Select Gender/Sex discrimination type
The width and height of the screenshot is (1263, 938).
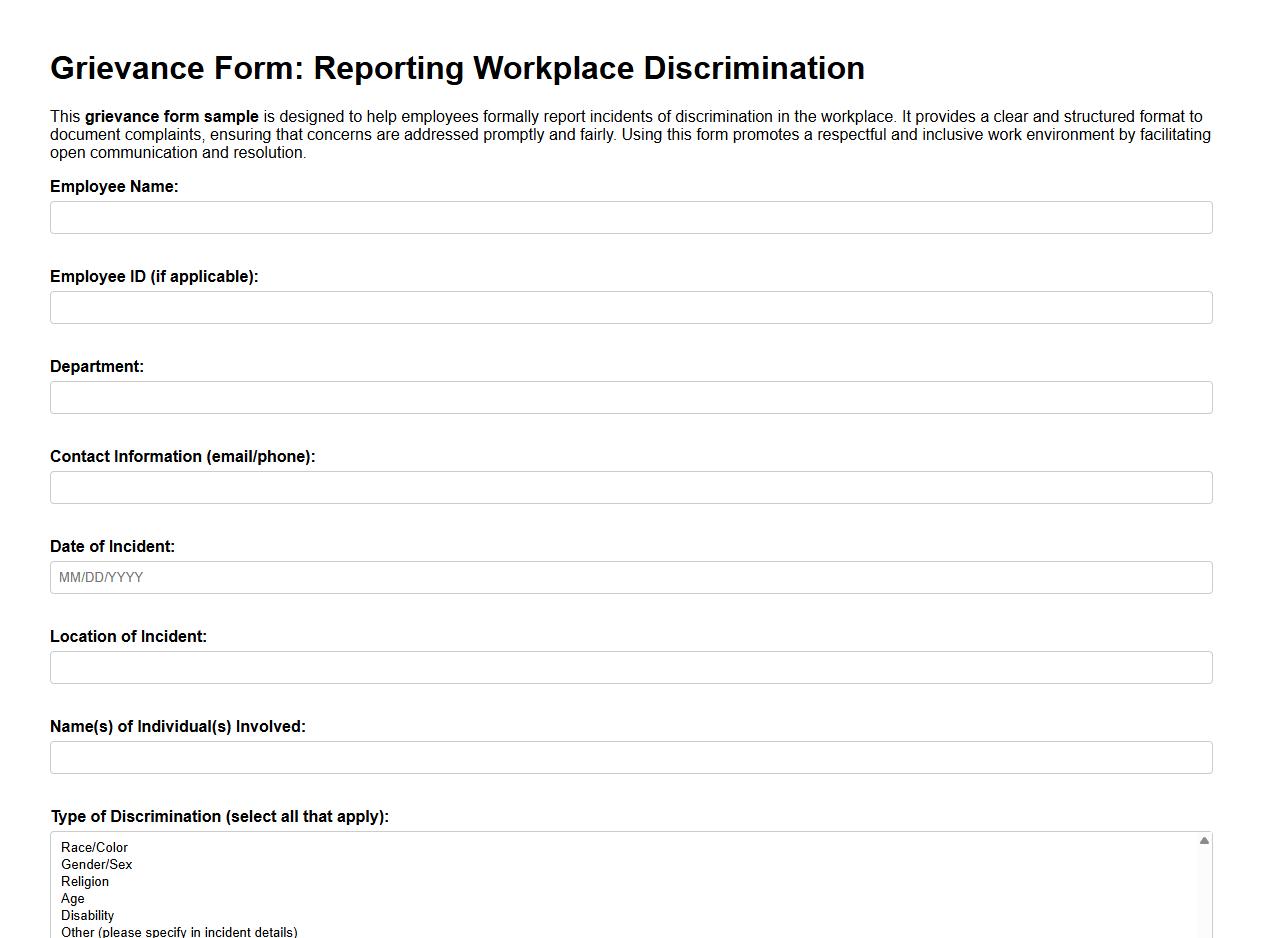tap(96, 864)
